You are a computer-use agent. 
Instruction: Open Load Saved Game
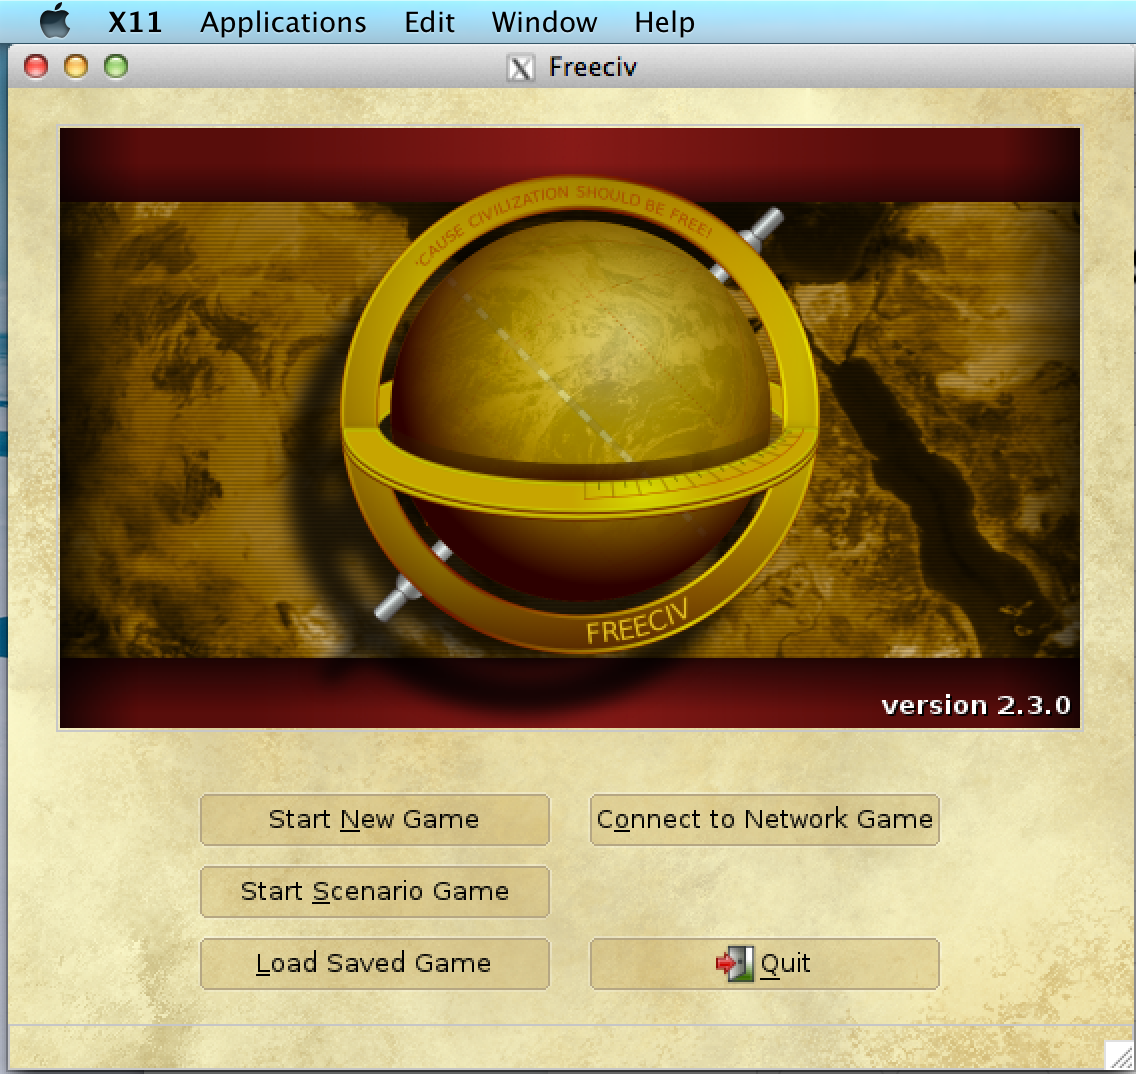click(x=375, y=963)
